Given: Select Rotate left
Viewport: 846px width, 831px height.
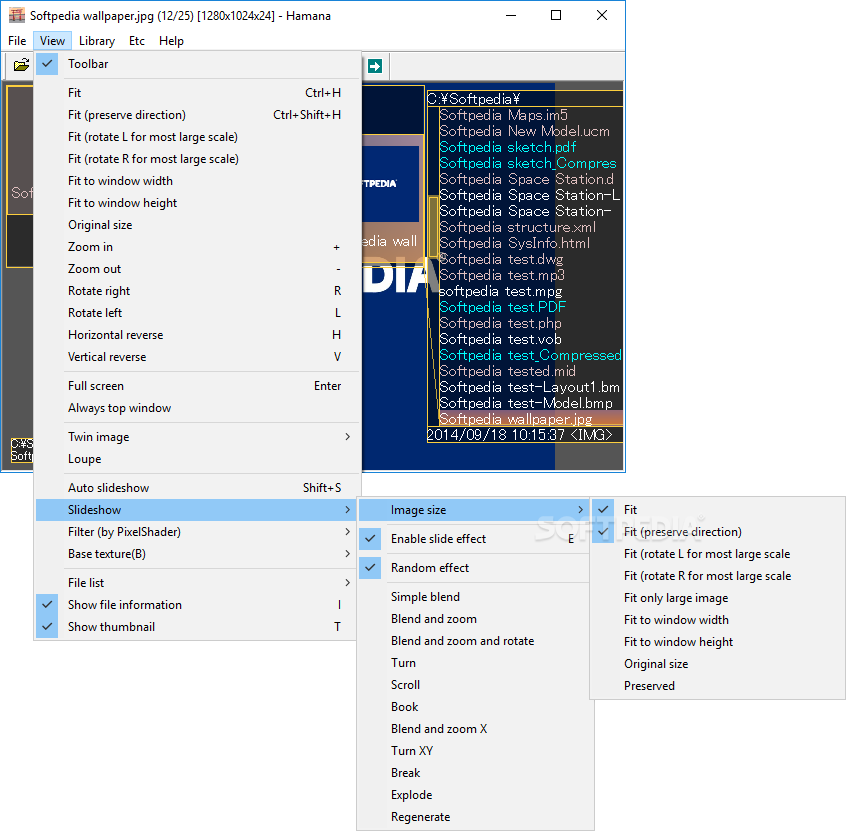Looking at the screenshot, I should 197,313.
